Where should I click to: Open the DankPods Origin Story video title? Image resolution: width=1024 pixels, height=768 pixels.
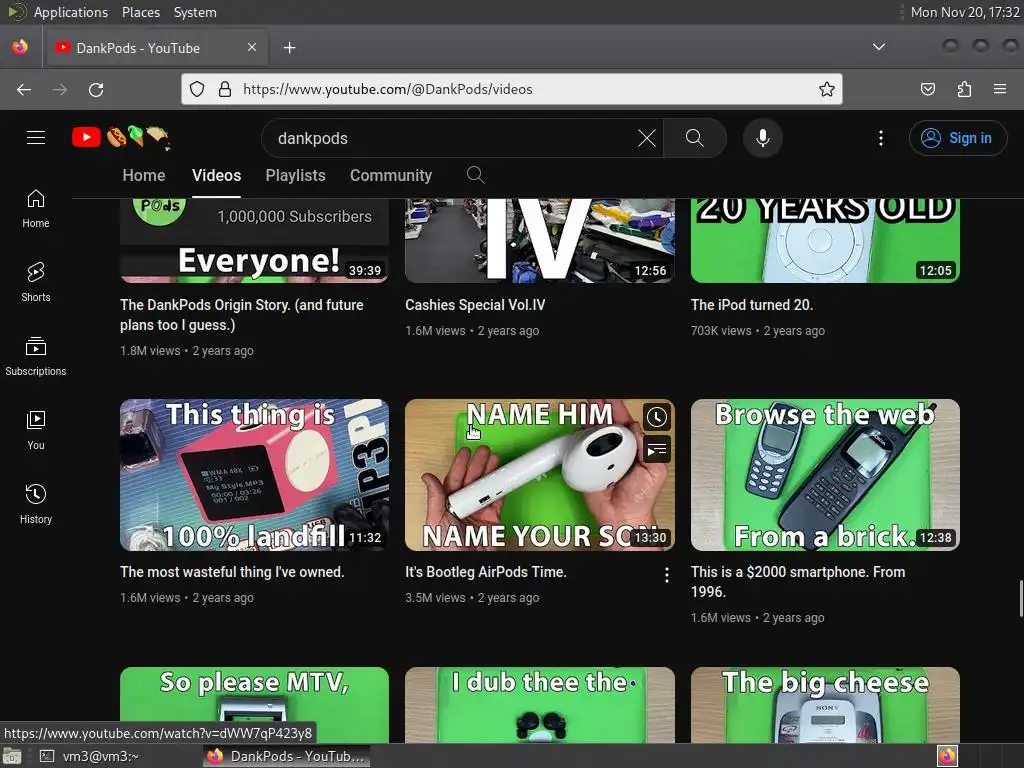pos(242,315)
